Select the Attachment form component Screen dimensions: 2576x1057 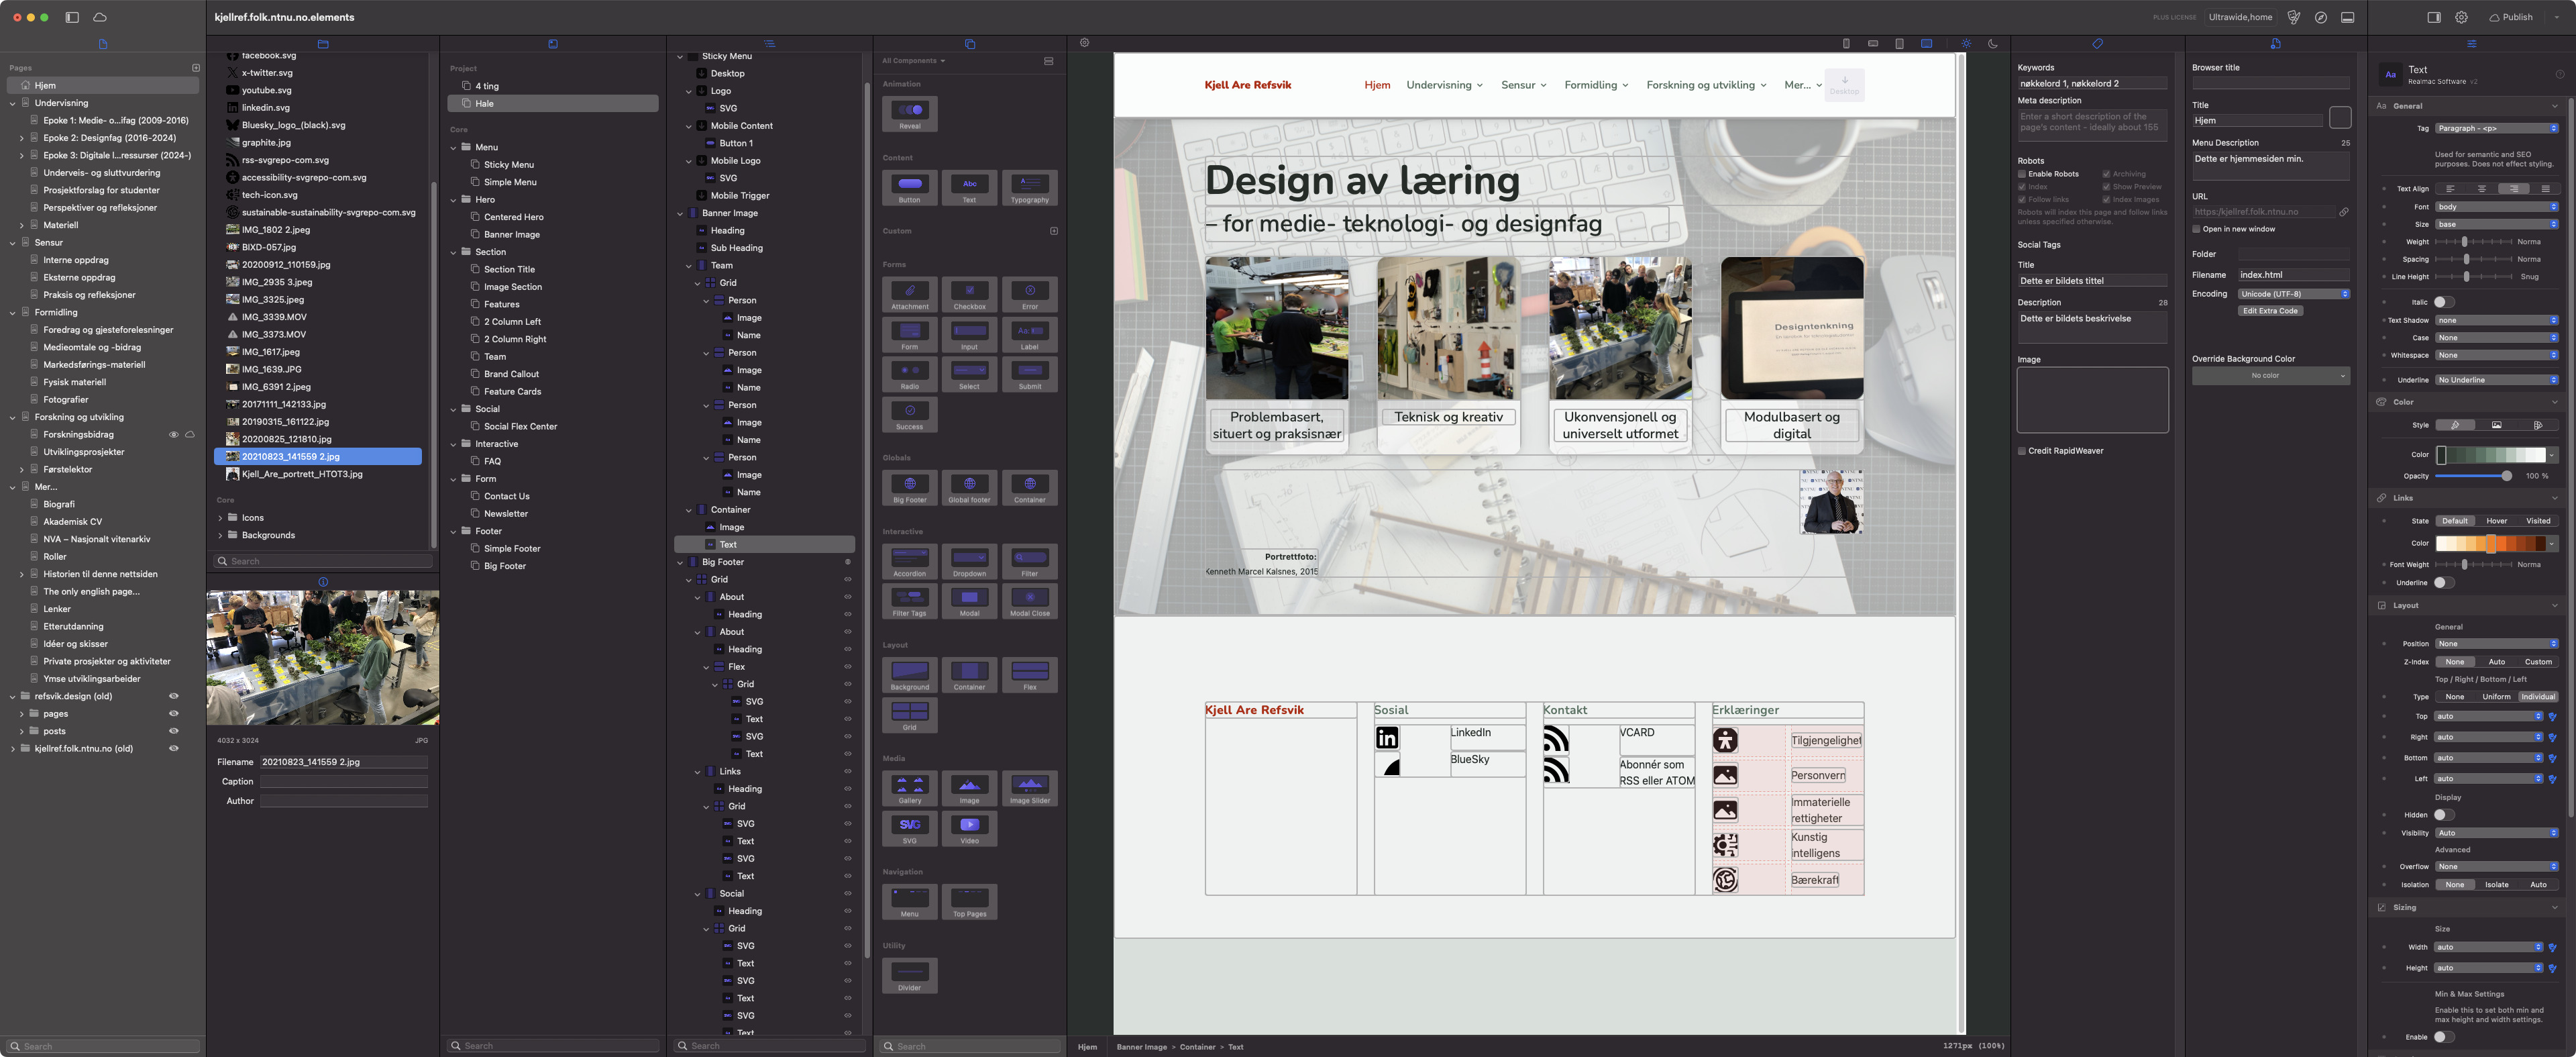[909, 294]
